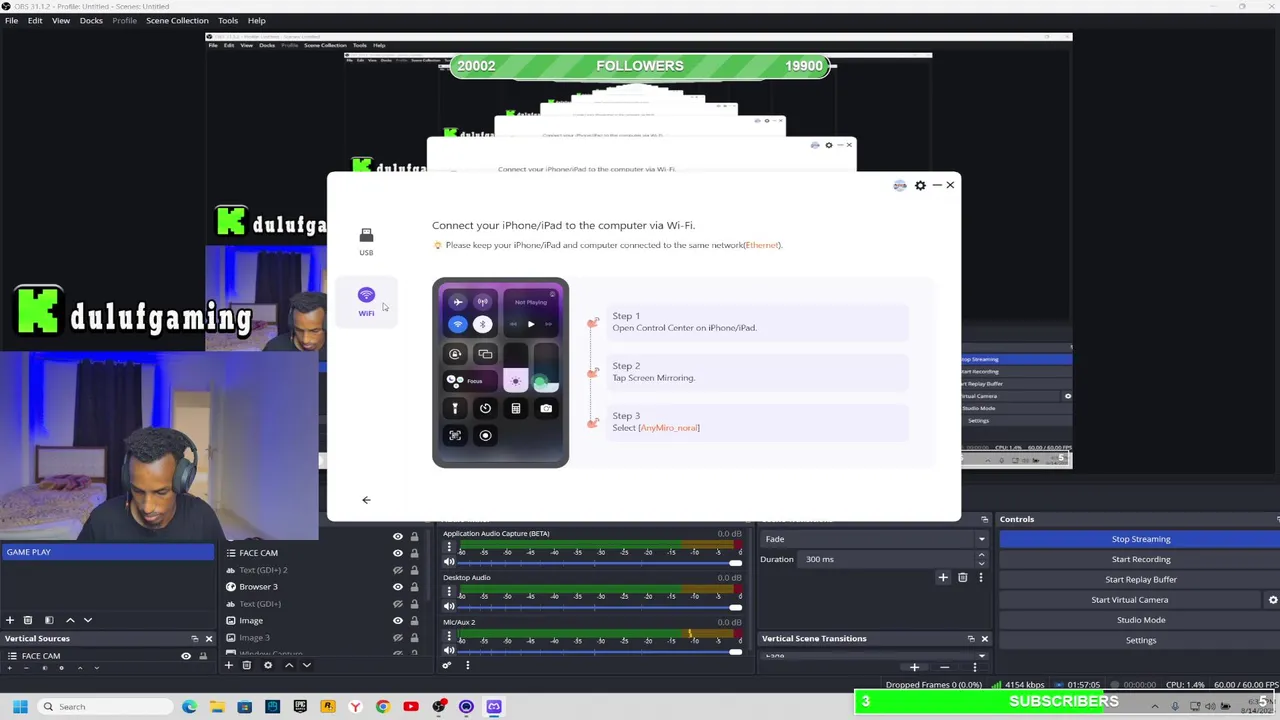
Task: Increase the transition Duration with up arrow
Action: (x=981, y=555)
